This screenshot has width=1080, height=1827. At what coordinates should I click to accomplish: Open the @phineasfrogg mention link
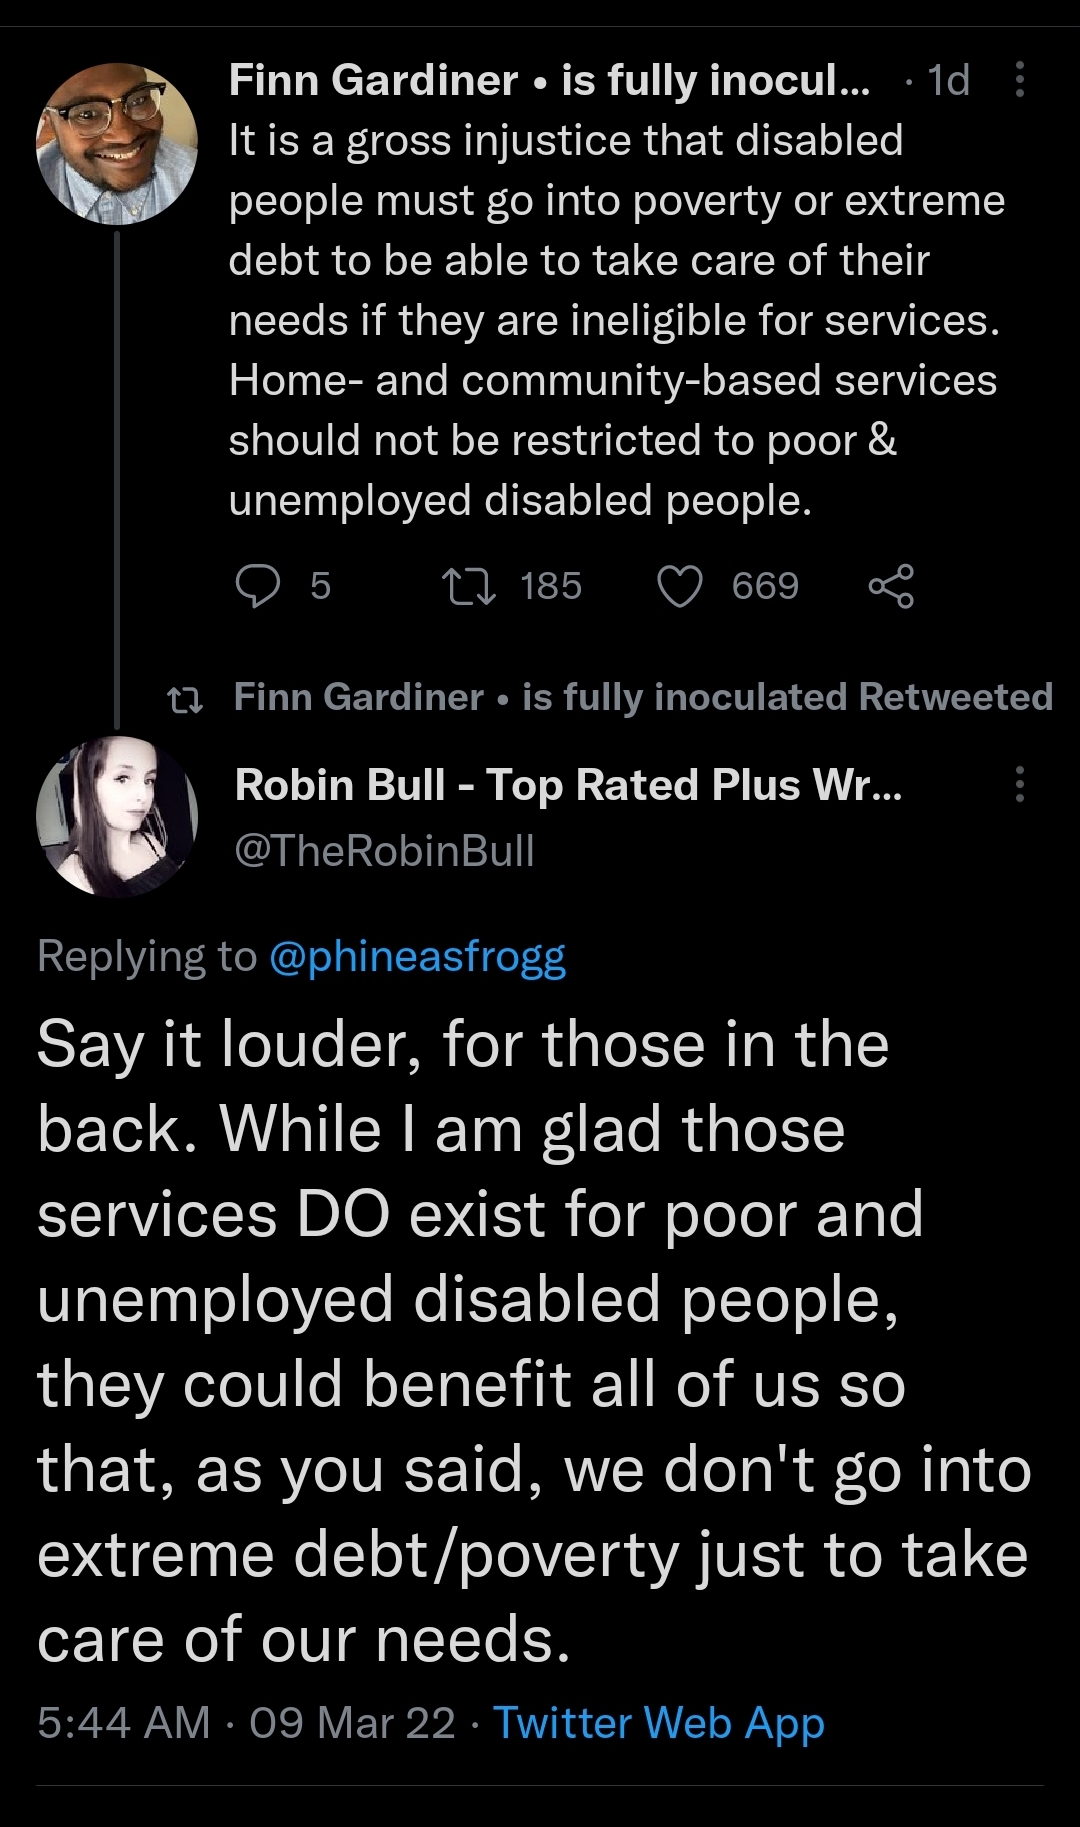click(x=417, y=957)
